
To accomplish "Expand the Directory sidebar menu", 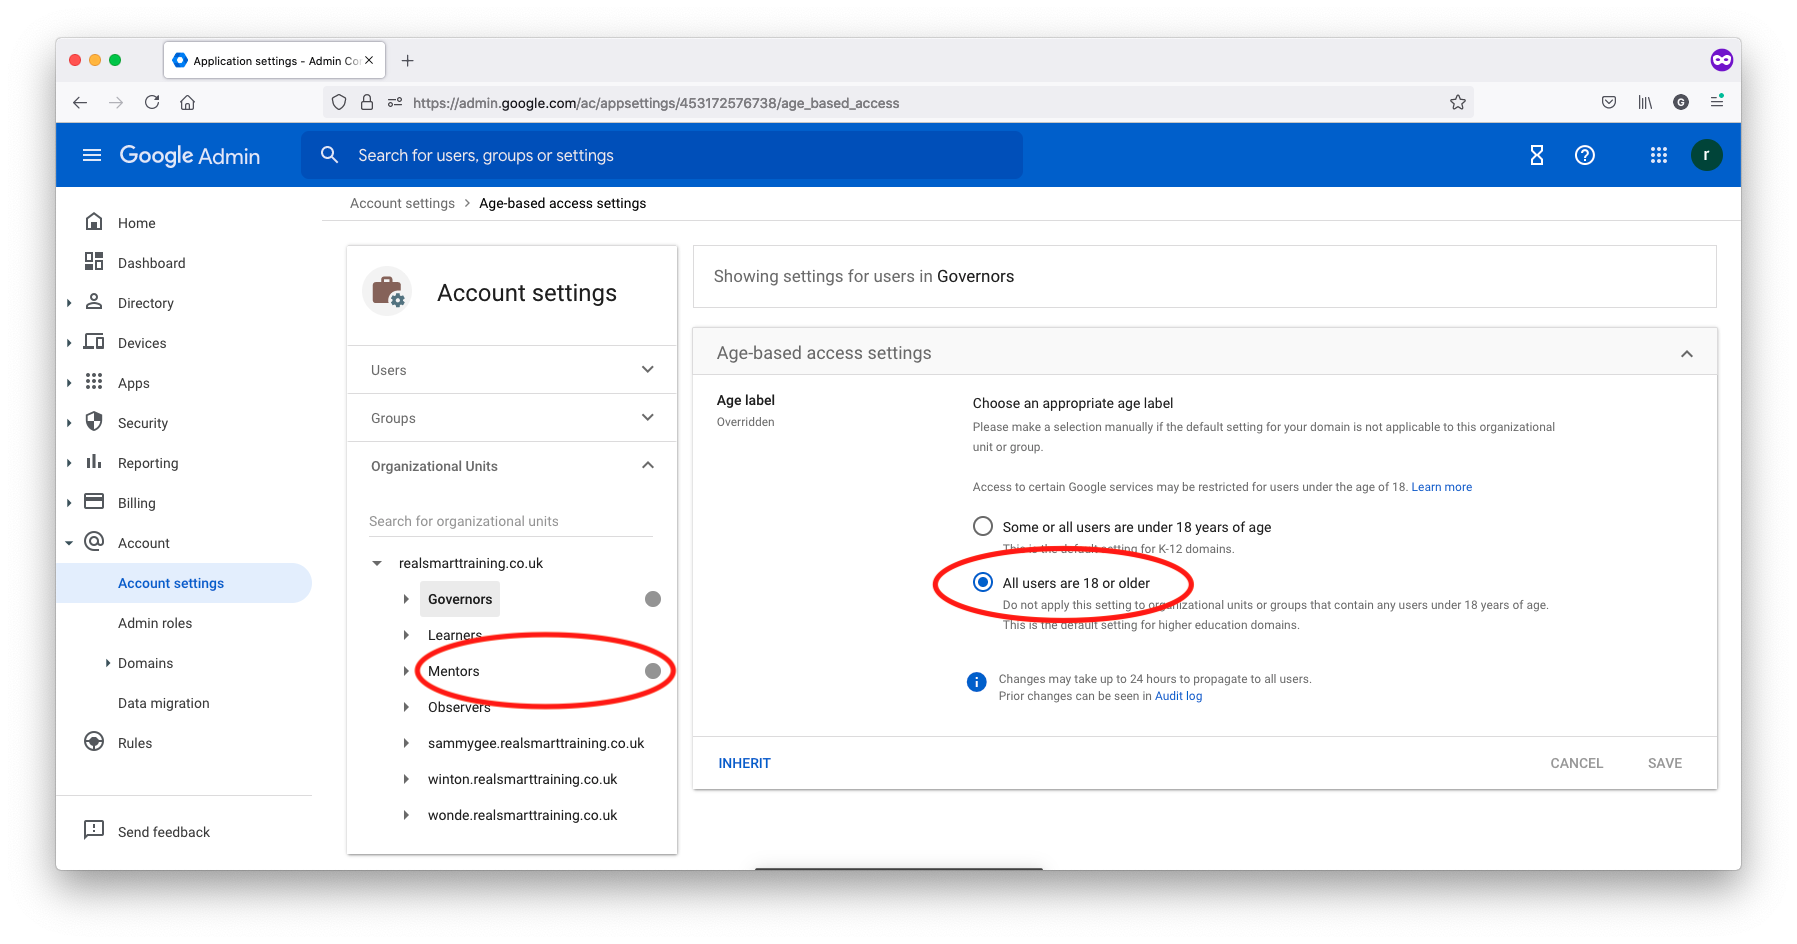I will tap(69, 303).
